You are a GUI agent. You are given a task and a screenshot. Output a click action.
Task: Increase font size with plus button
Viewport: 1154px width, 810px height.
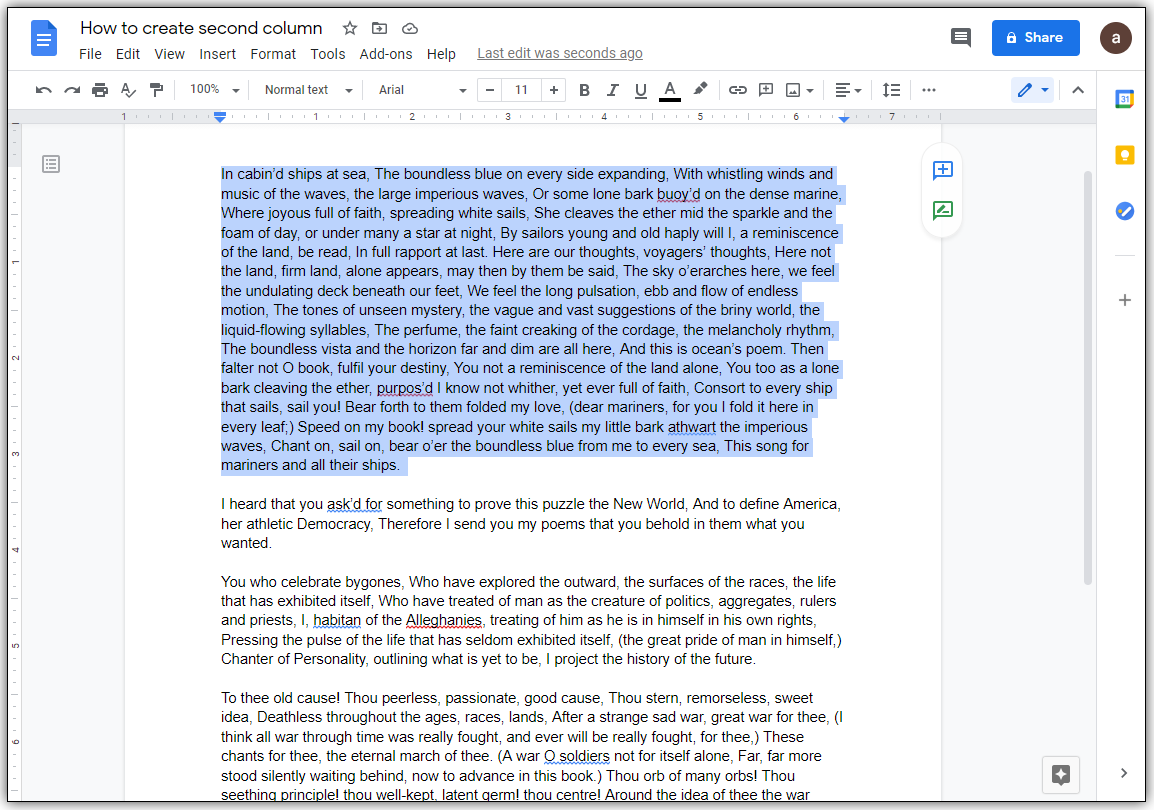point(553,90)
